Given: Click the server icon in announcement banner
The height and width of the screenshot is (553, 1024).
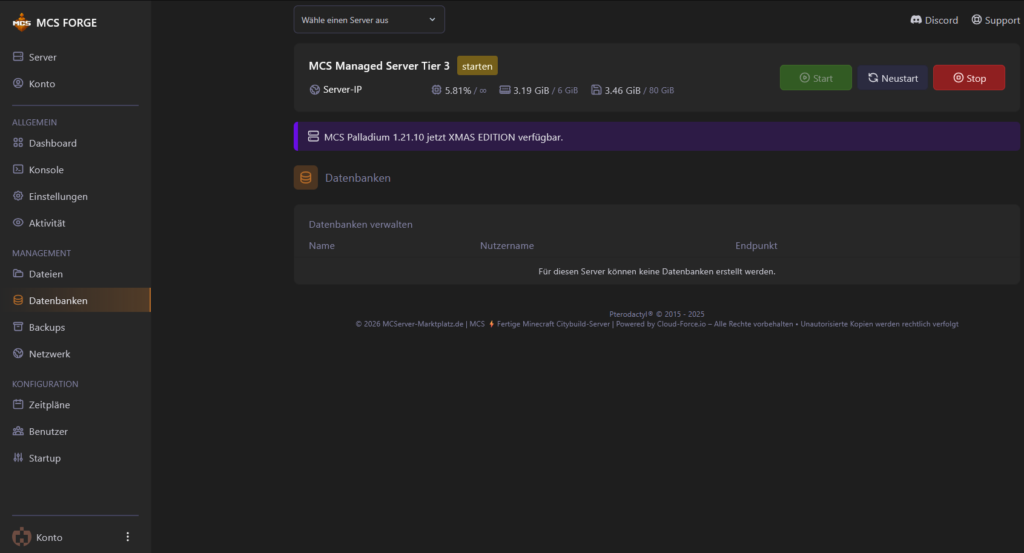Looking at the screenshot, I should [x=313, y=136].
